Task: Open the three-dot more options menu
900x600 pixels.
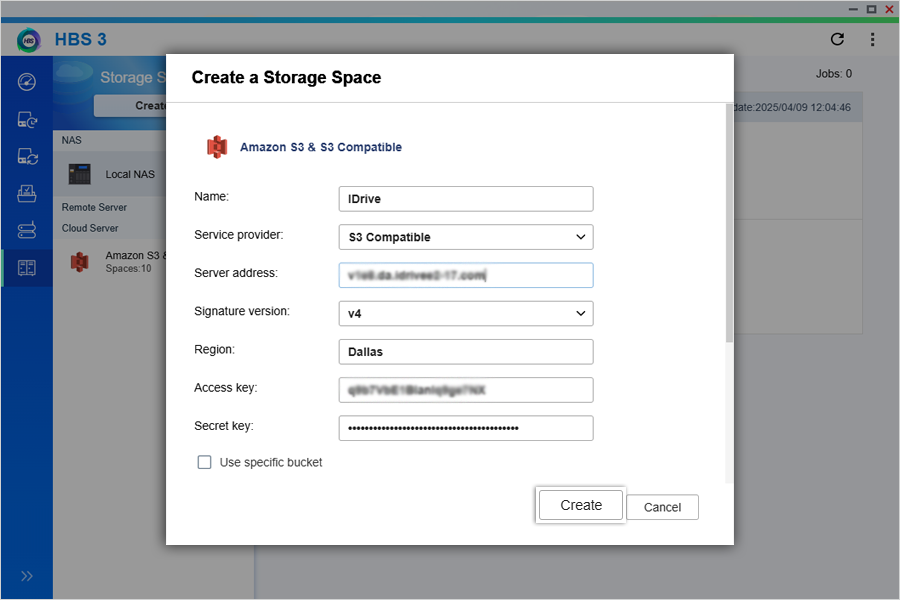Action: pos(872,39)
